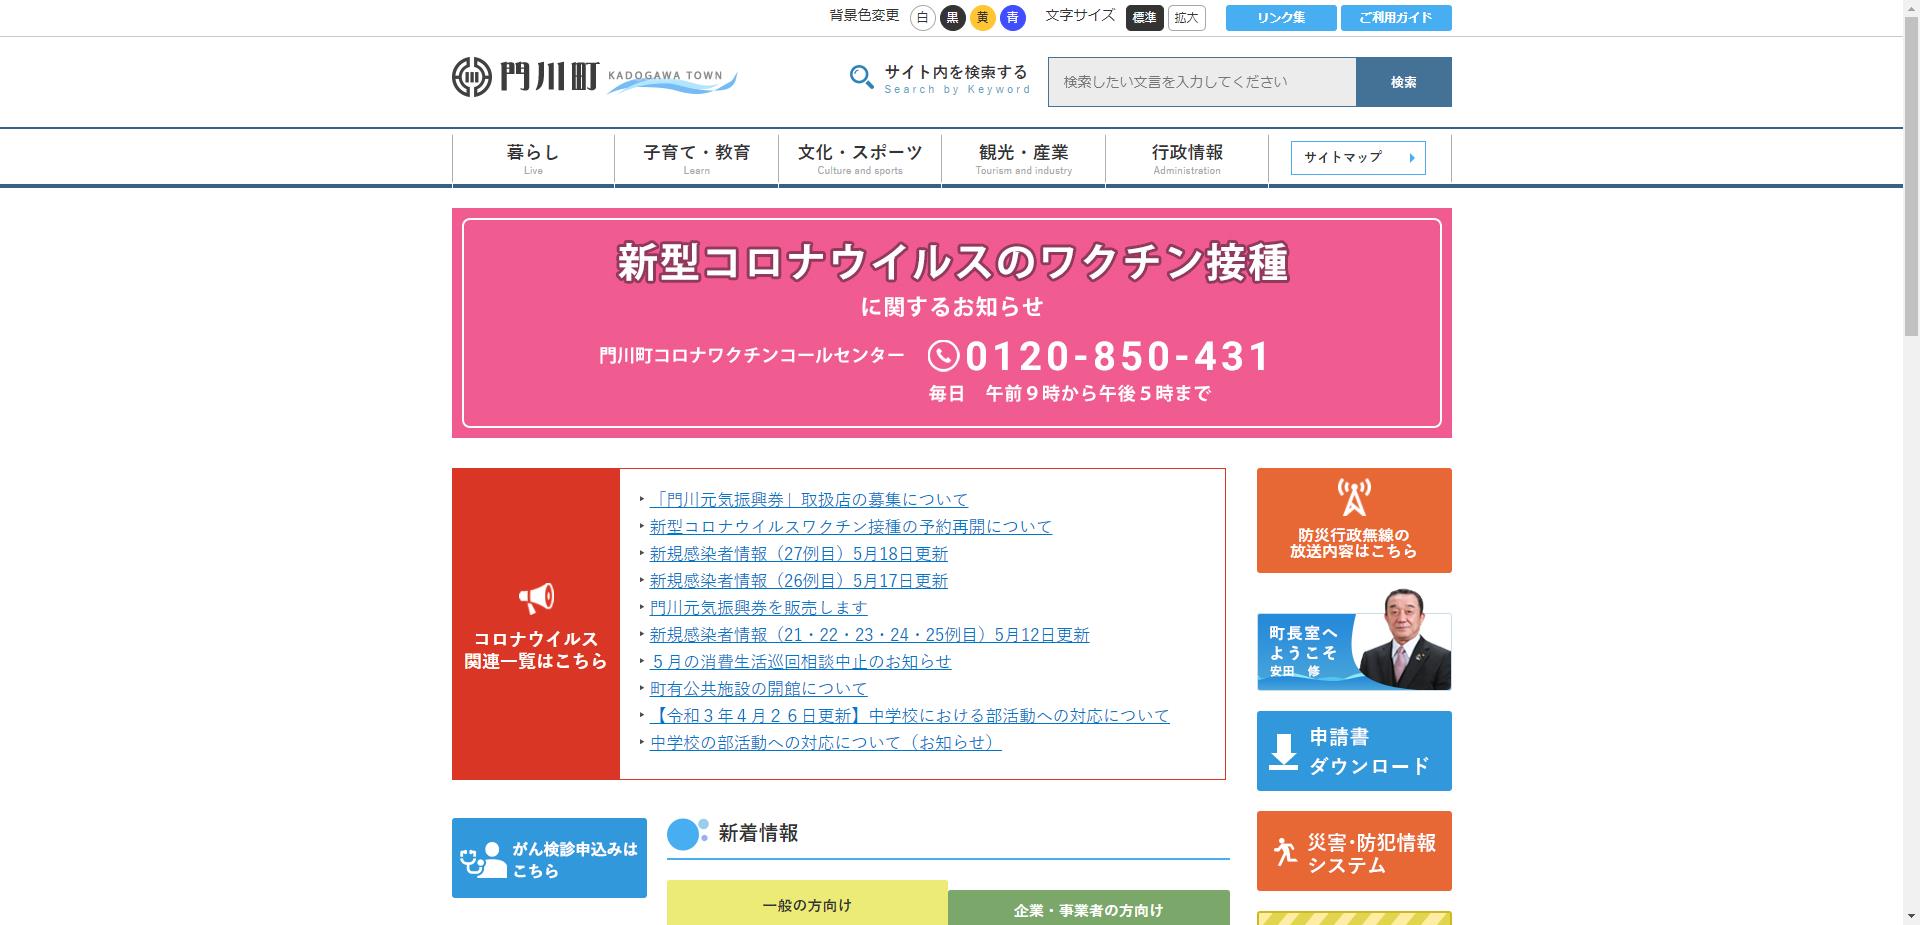Click the site search text field

[1201, 82]
